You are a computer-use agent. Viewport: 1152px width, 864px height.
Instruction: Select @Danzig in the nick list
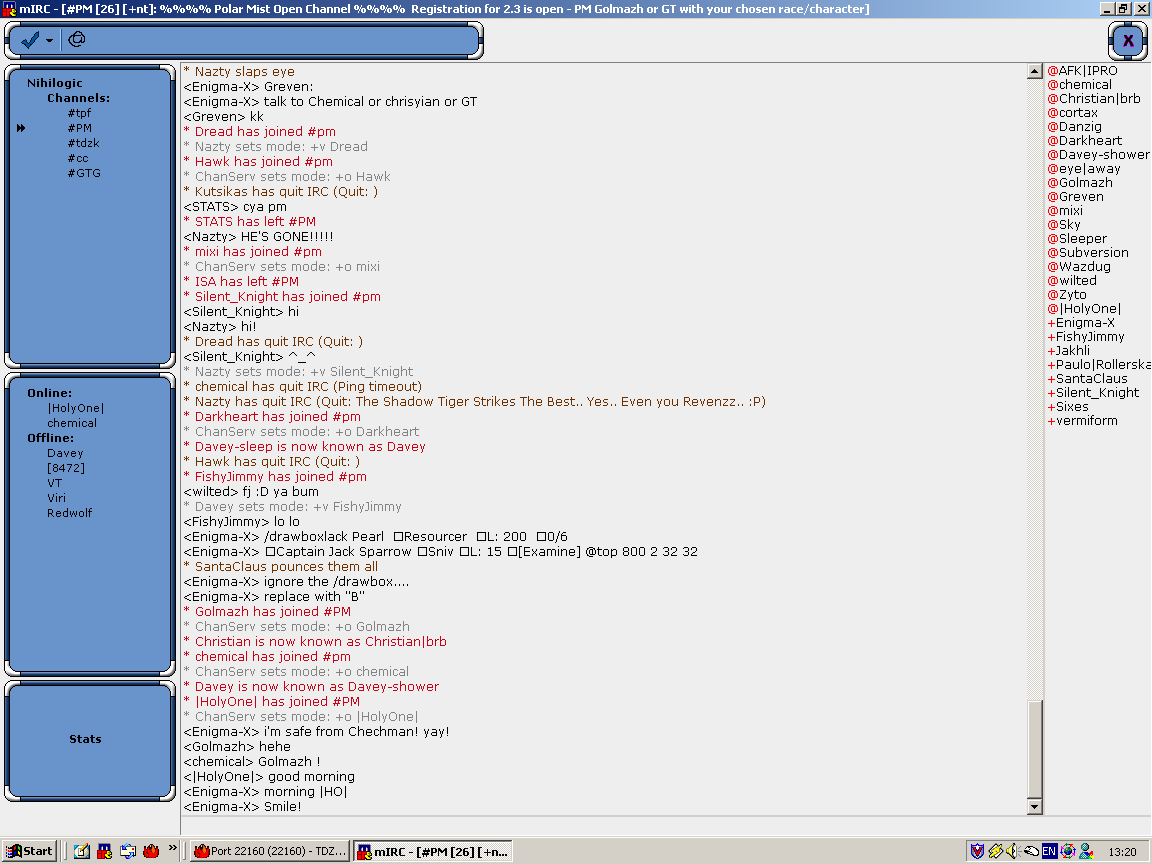click(x=1074, y=126)
